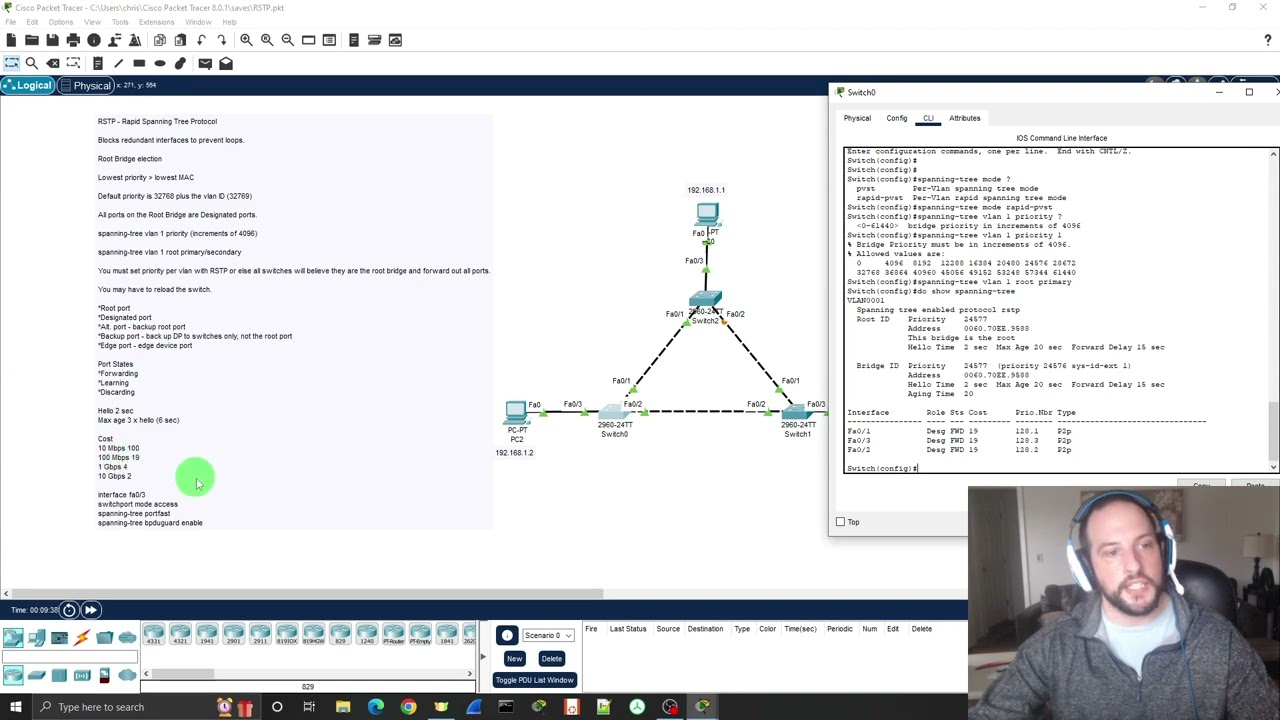Screen dimensions: 1280x720
Task: Select the Draw Rectangle tool
Action: pos(139,63)
